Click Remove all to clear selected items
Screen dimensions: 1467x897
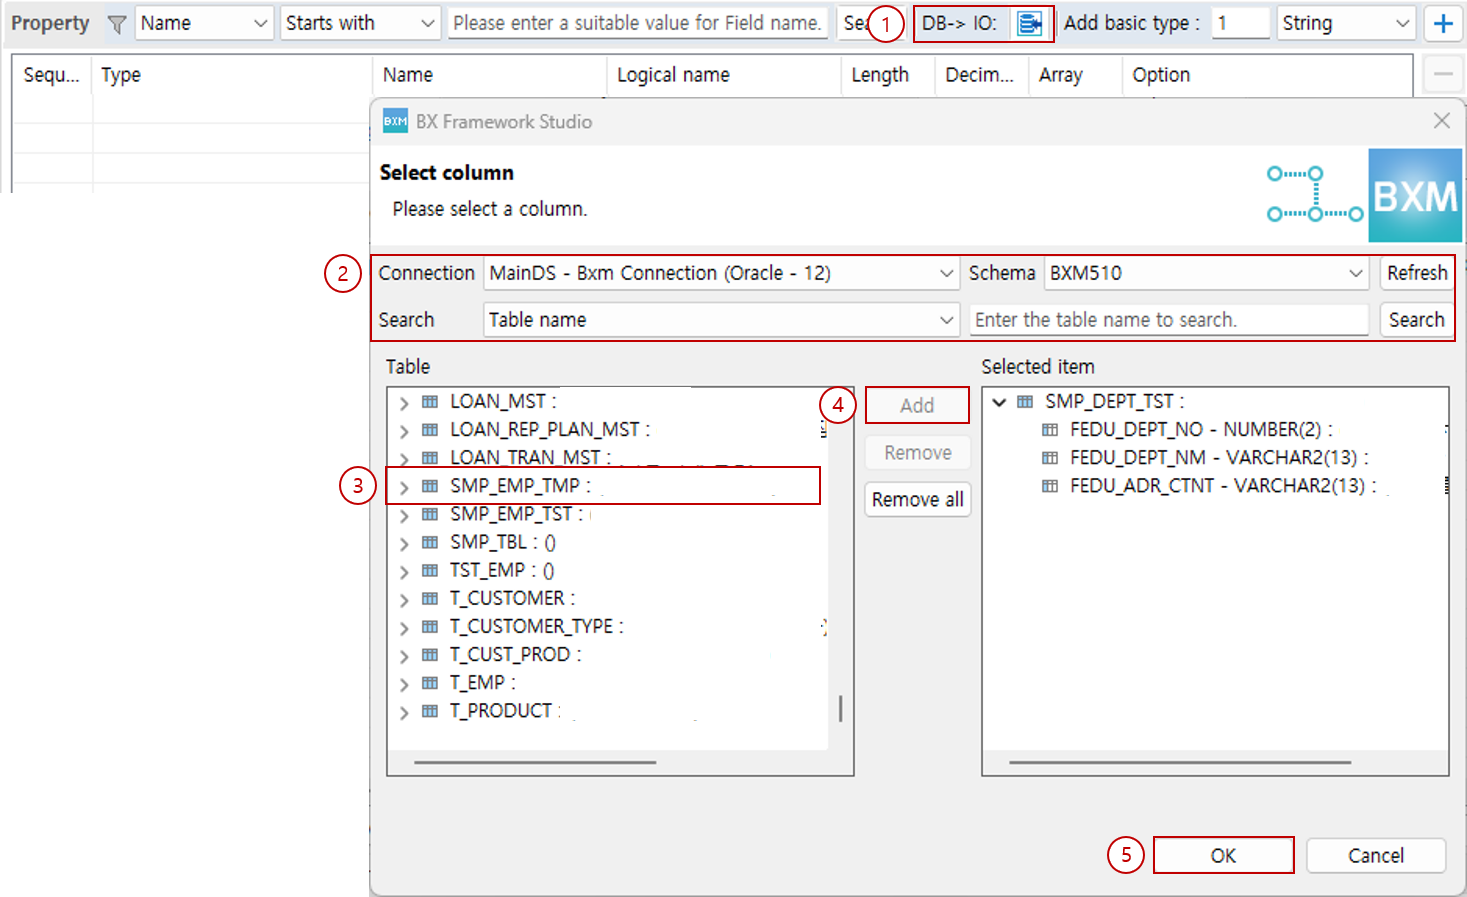pos(917,499)
